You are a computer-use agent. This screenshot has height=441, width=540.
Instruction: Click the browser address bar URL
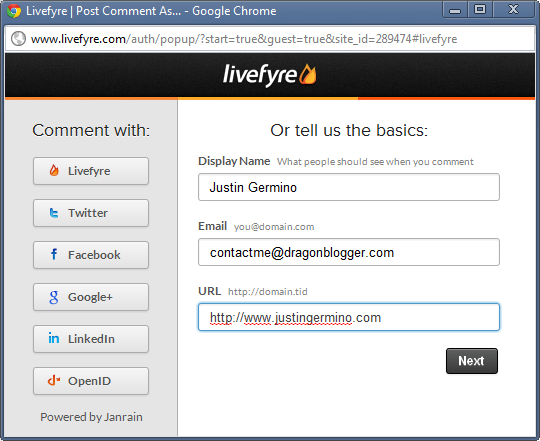click(244, 39)
